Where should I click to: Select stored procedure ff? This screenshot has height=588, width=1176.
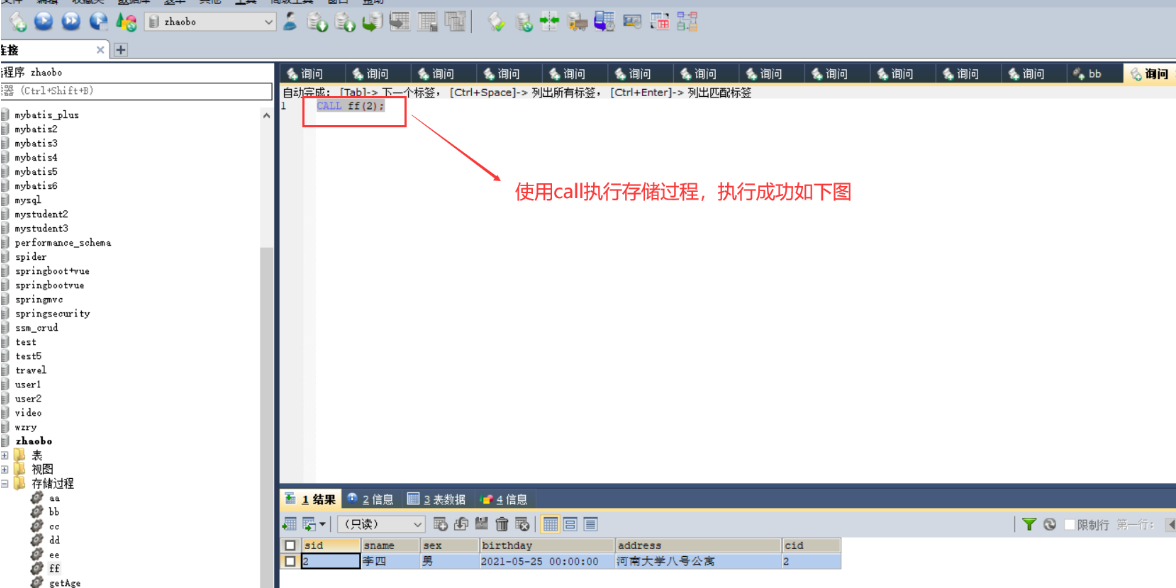[54, 568]
